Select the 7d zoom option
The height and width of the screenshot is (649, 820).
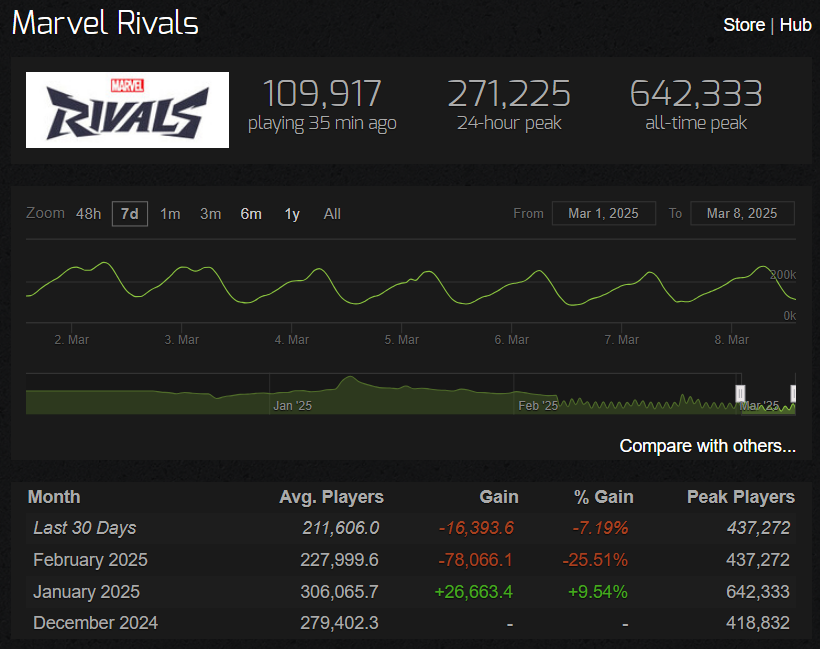(x=130, y=214)
